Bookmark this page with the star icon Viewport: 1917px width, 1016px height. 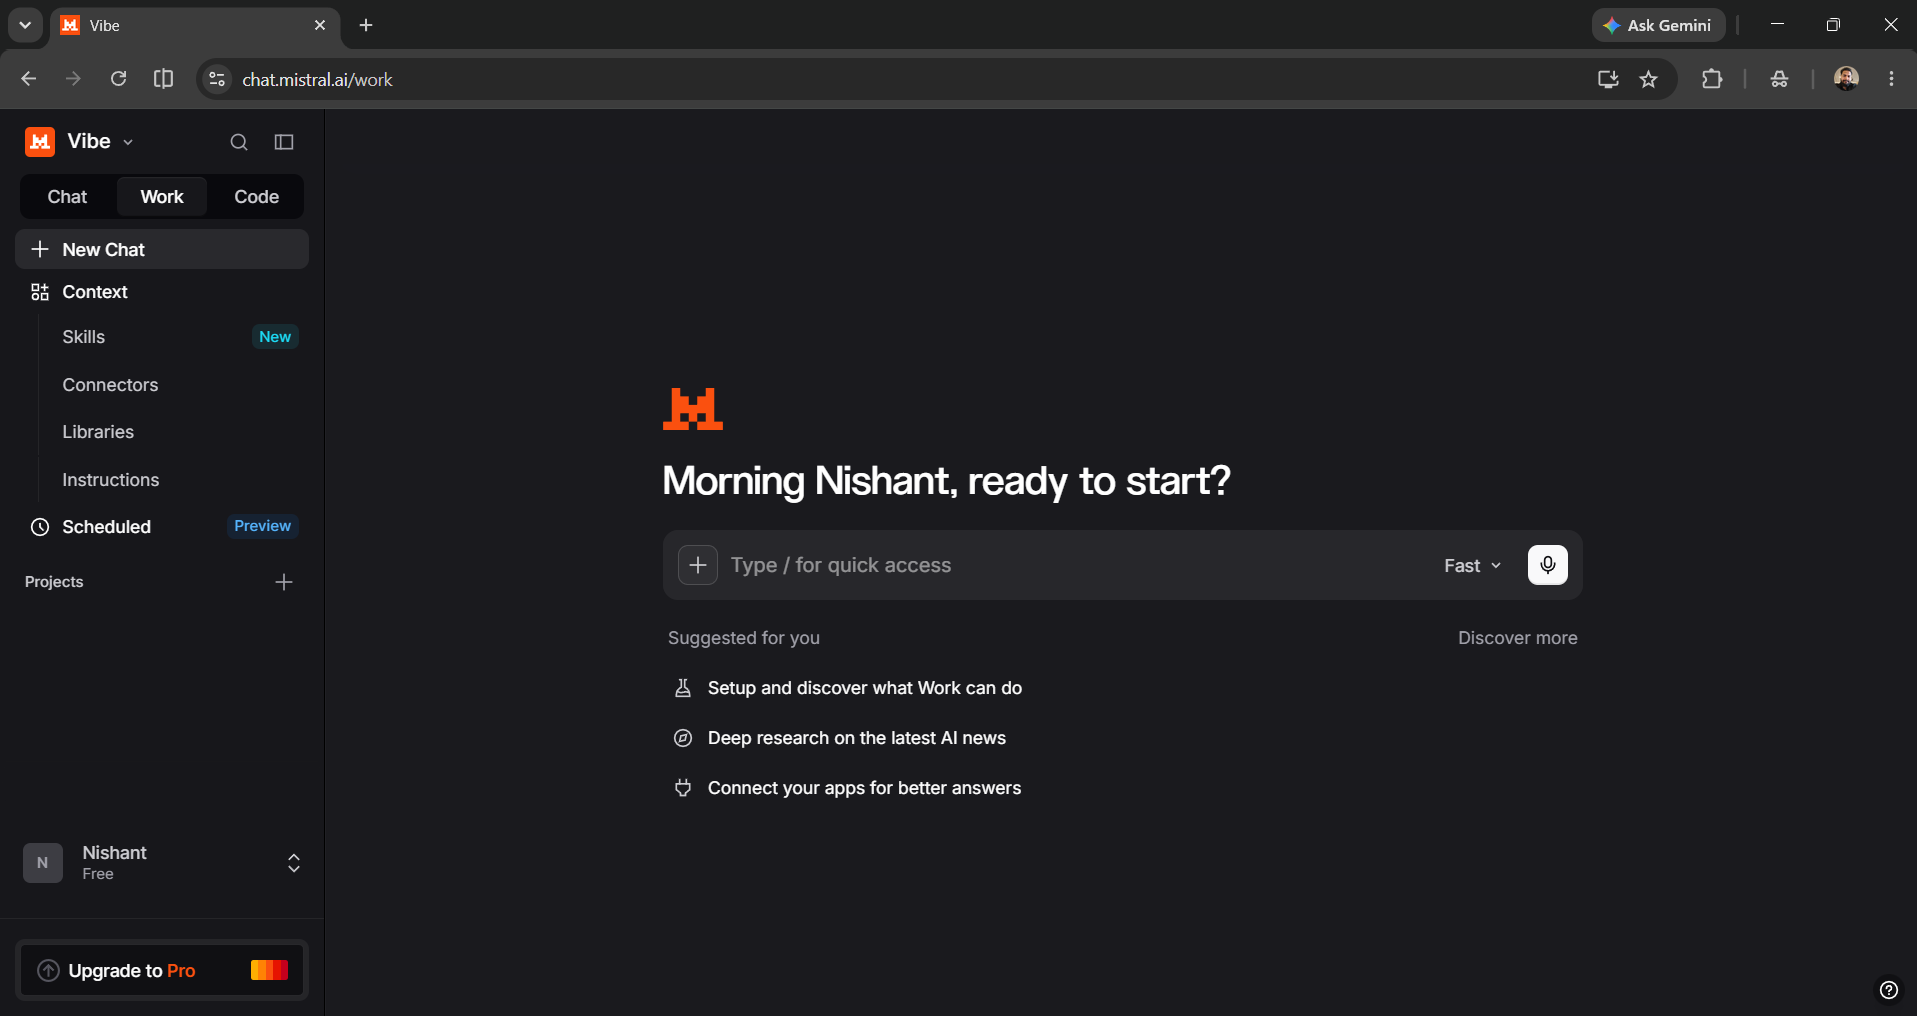pyautogui.click(x=1649, y=79)
